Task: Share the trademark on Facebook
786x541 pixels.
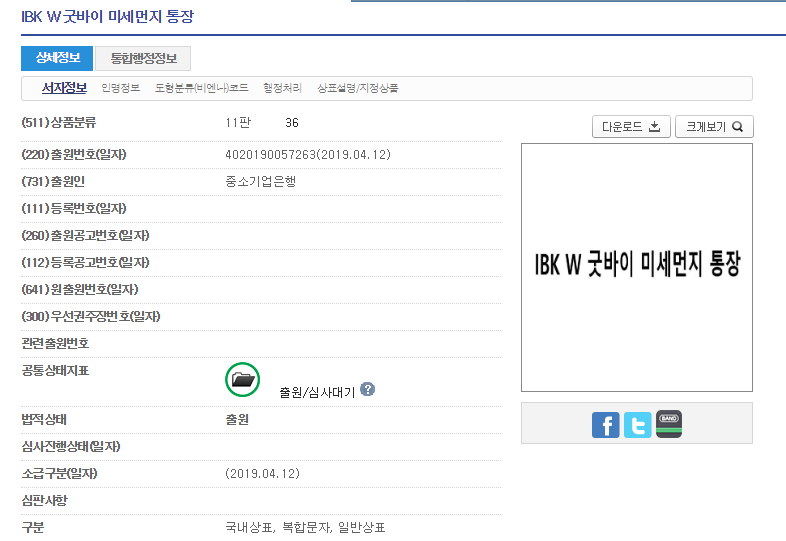Action: 606,425
